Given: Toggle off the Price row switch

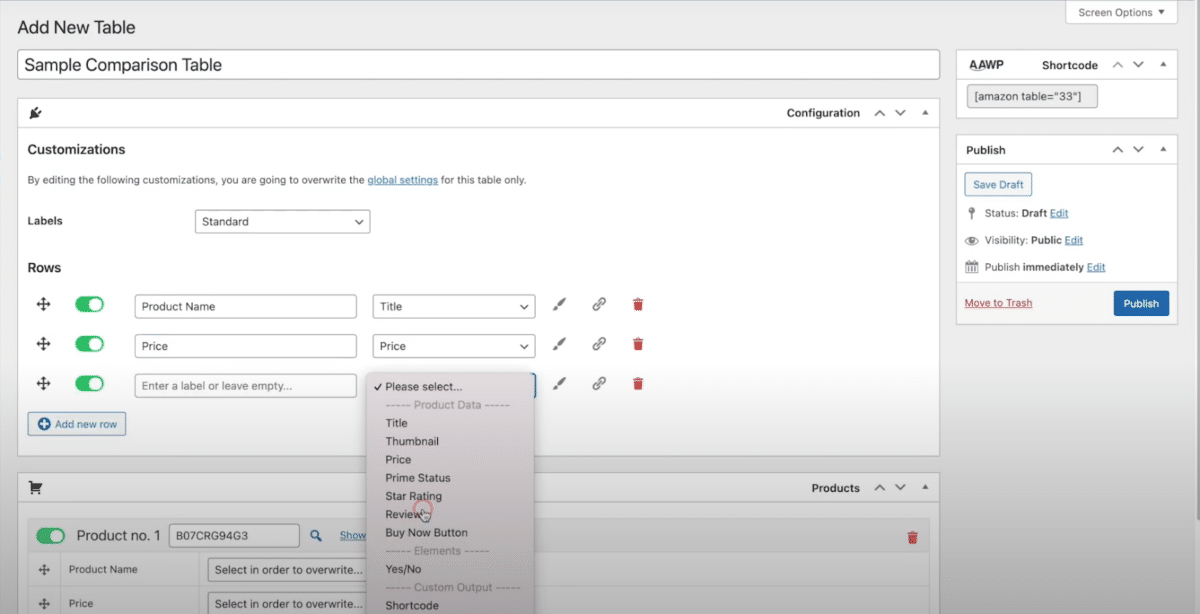Looking at the screenshot, I should (x=90, y=344).
